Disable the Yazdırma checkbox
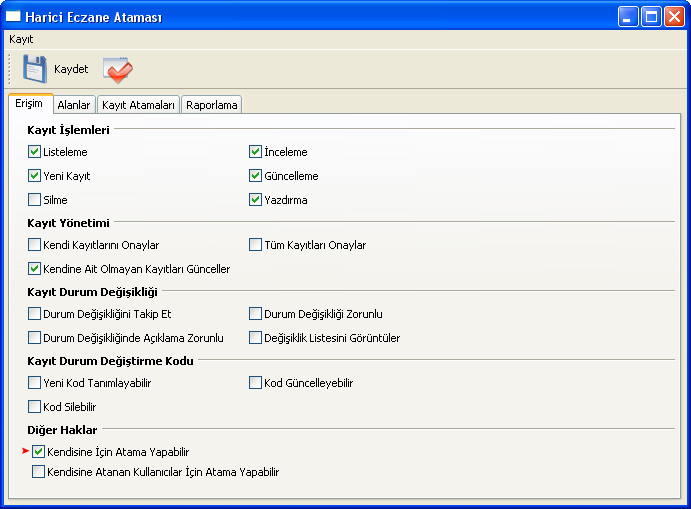Image resolution: width=691 pixels, height=509 pixels. pos(255,200)
